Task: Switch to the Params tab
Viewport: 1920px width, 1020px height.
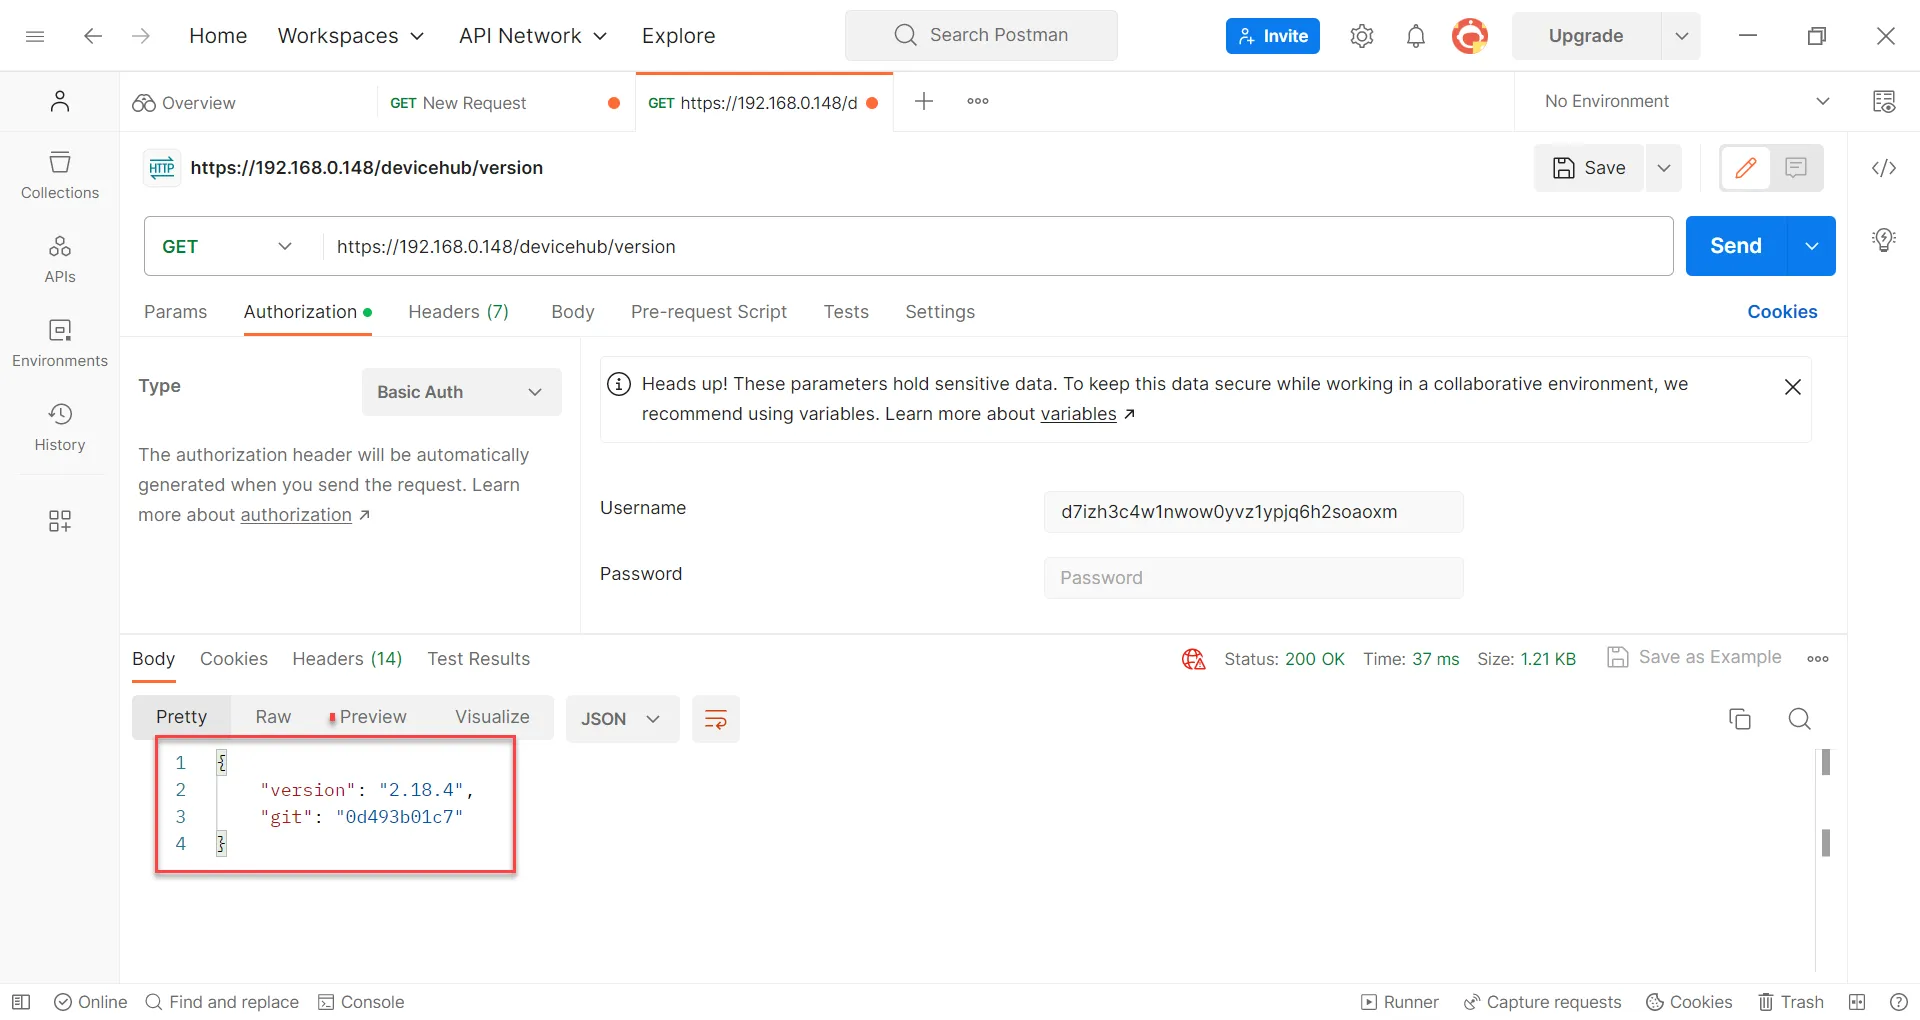Action: [x=175, y=312]
